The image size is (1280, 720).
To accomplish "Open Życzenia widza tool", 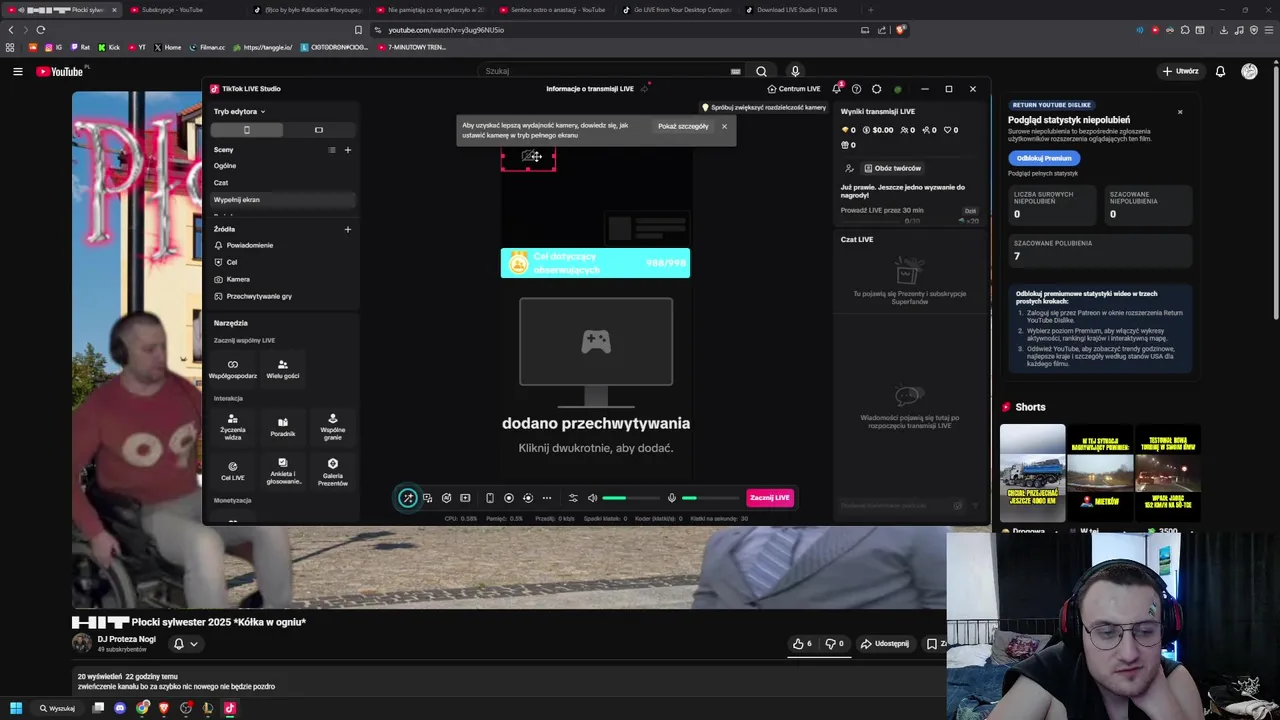I will click(x=233, y=426).
